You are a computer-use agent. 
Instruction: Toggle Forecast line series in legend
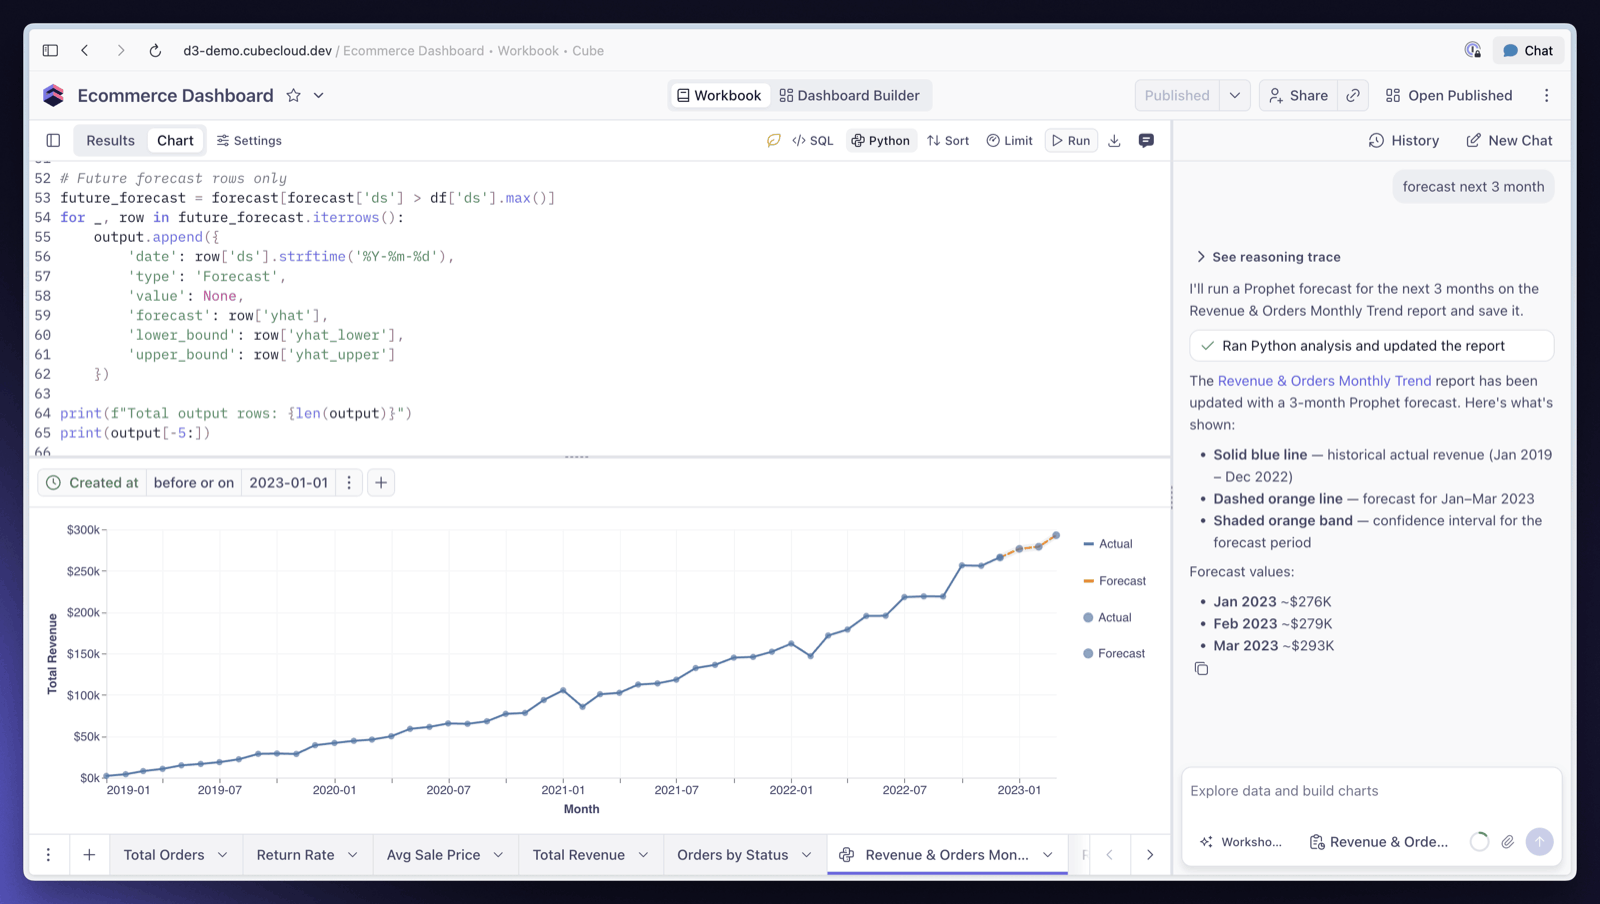1115,581
